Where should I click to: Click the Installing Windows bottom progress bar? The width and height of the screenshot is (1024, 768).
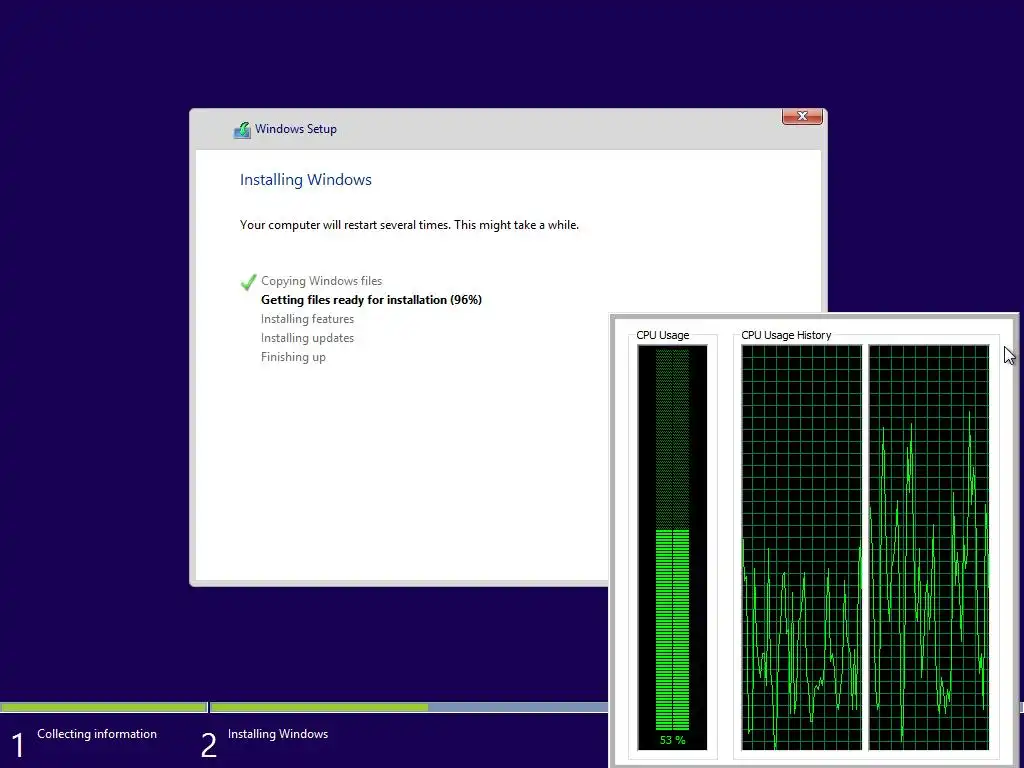pyautogui.click(x=409, y=707)
